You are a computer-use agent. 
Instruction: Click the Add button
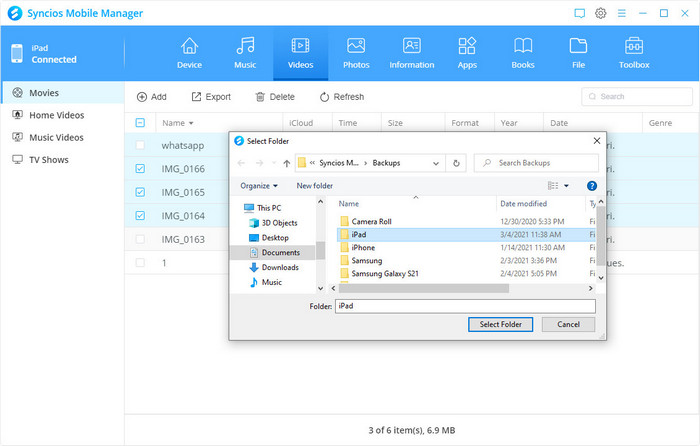point(152,97)
